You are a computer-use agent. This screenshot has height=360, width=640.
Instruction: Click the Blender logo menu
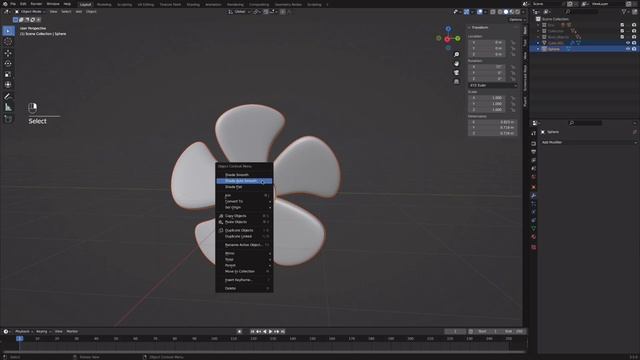tap(5, 4)
